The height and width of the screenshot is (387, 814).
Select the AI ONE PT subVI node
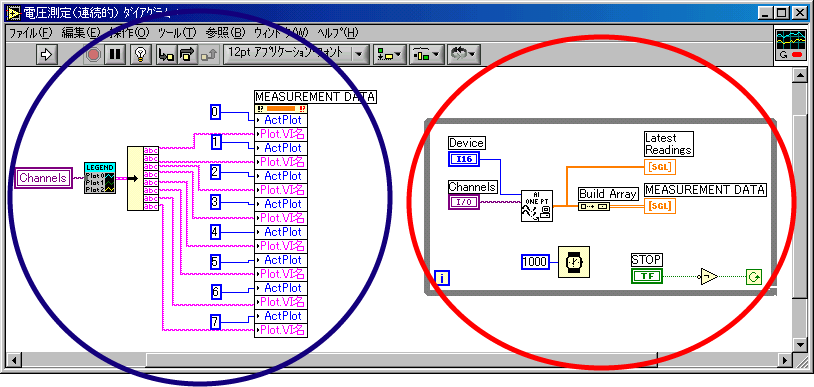point(537,206)
